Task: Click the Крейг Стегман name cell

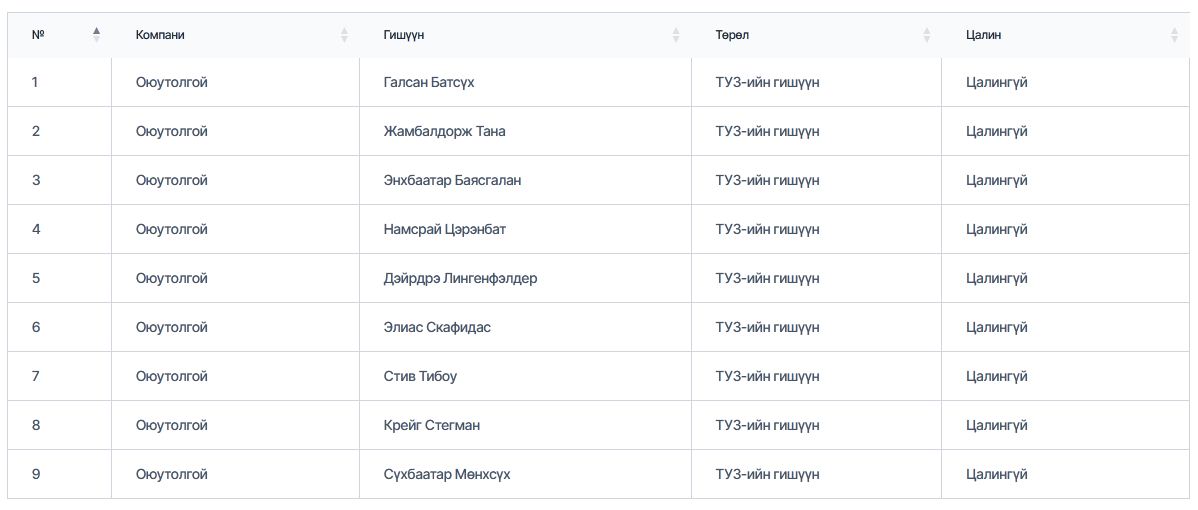Action: (x=431, y=425)
